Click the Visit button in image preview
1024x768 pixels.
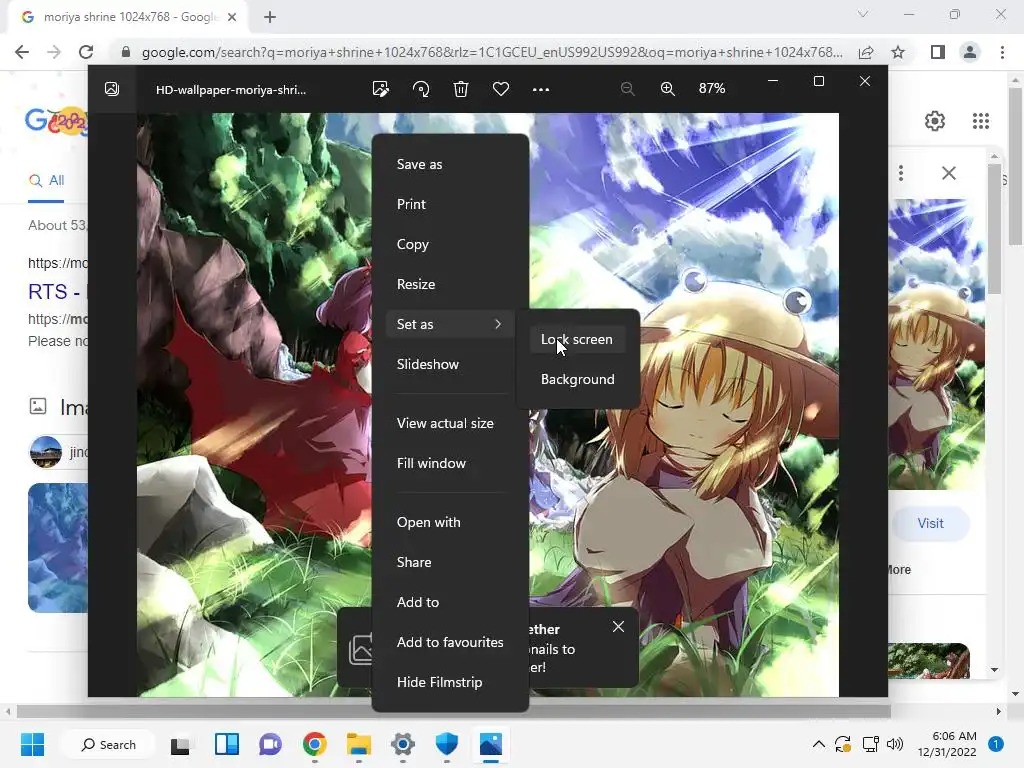point(930,523)
